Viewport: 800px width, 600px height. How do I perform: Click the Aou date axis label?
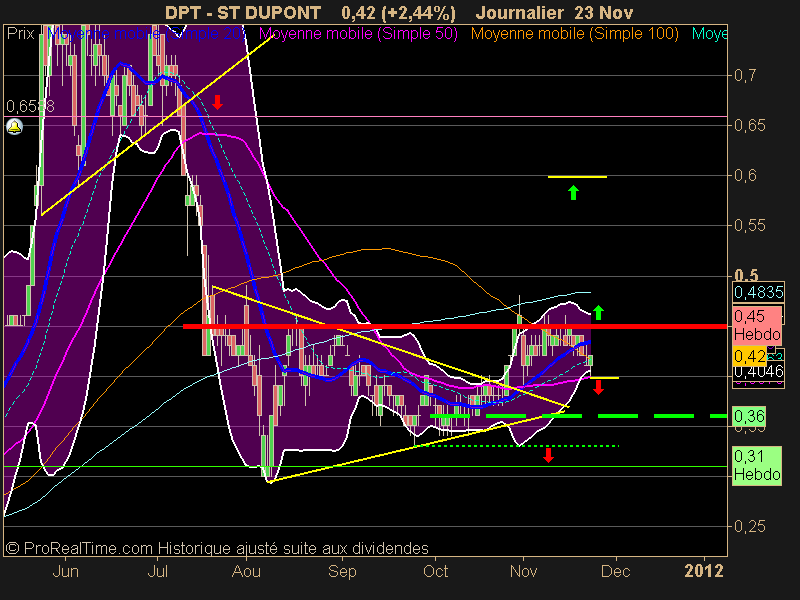coord(246,571)
